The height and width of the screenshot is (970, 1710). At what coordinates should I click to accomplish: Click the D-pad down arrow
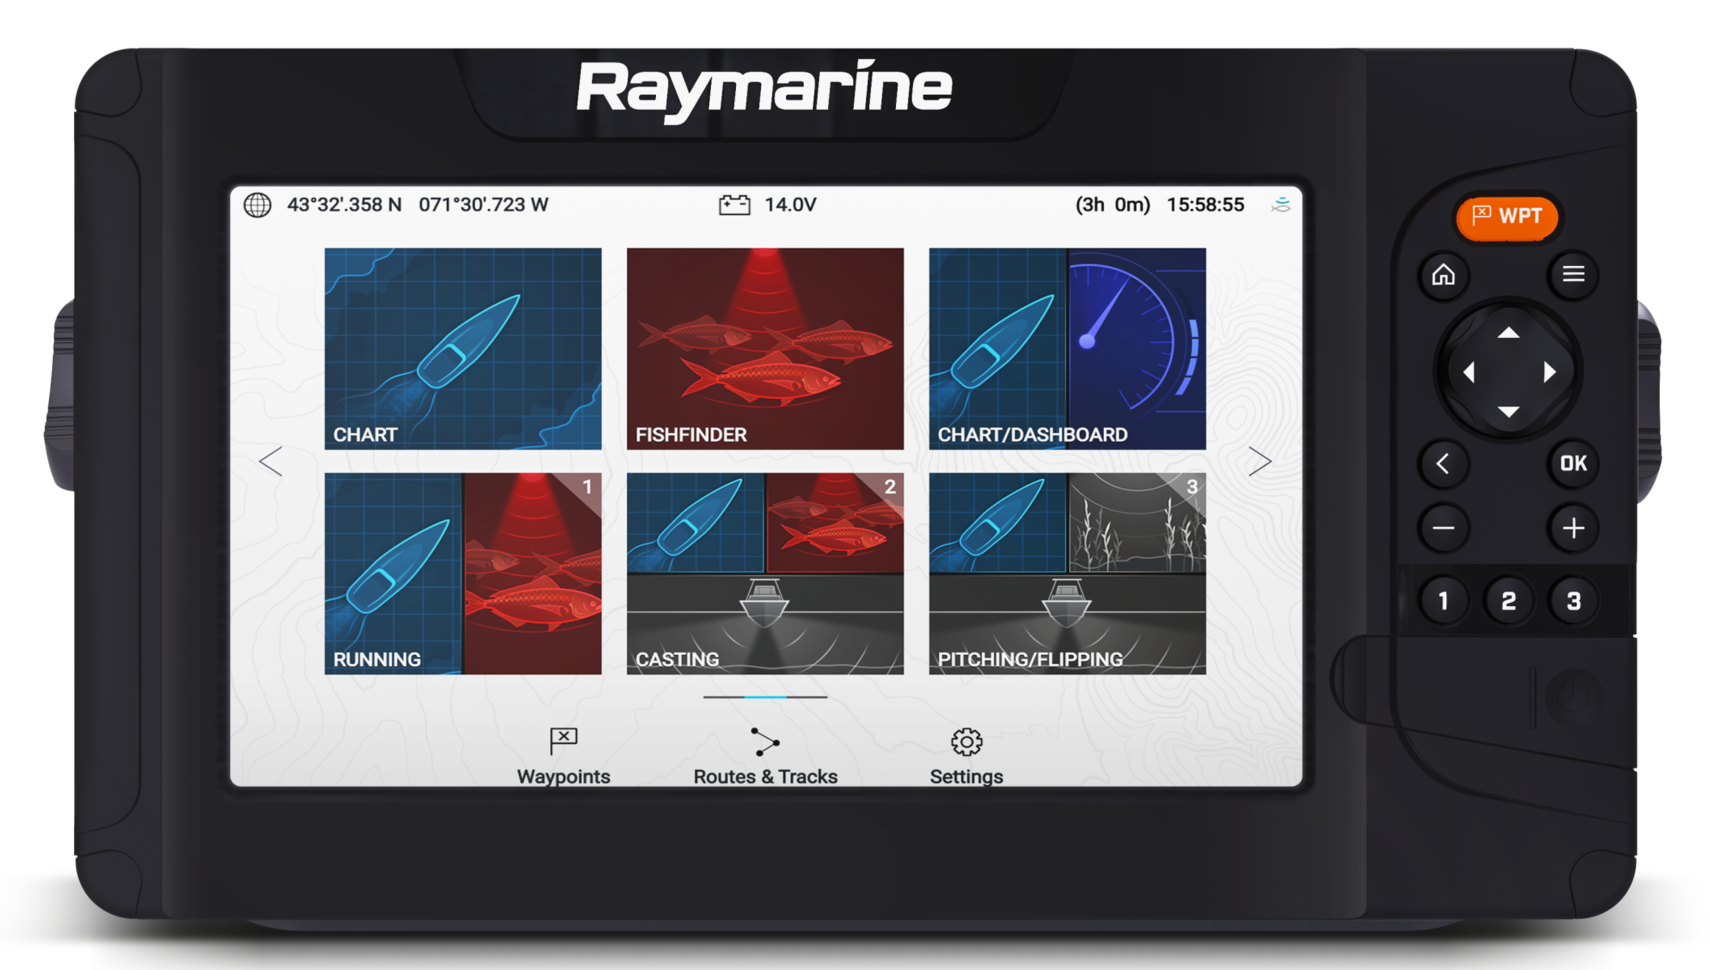1508,411
